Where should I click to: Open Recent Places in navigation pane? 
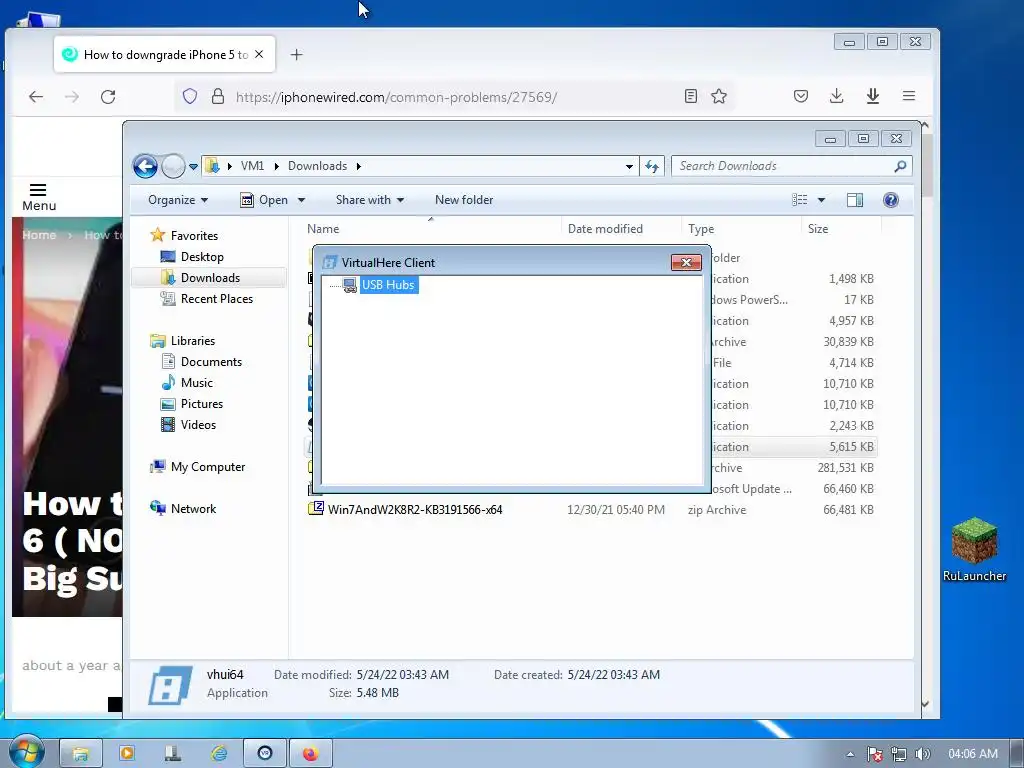coord(216,298)
